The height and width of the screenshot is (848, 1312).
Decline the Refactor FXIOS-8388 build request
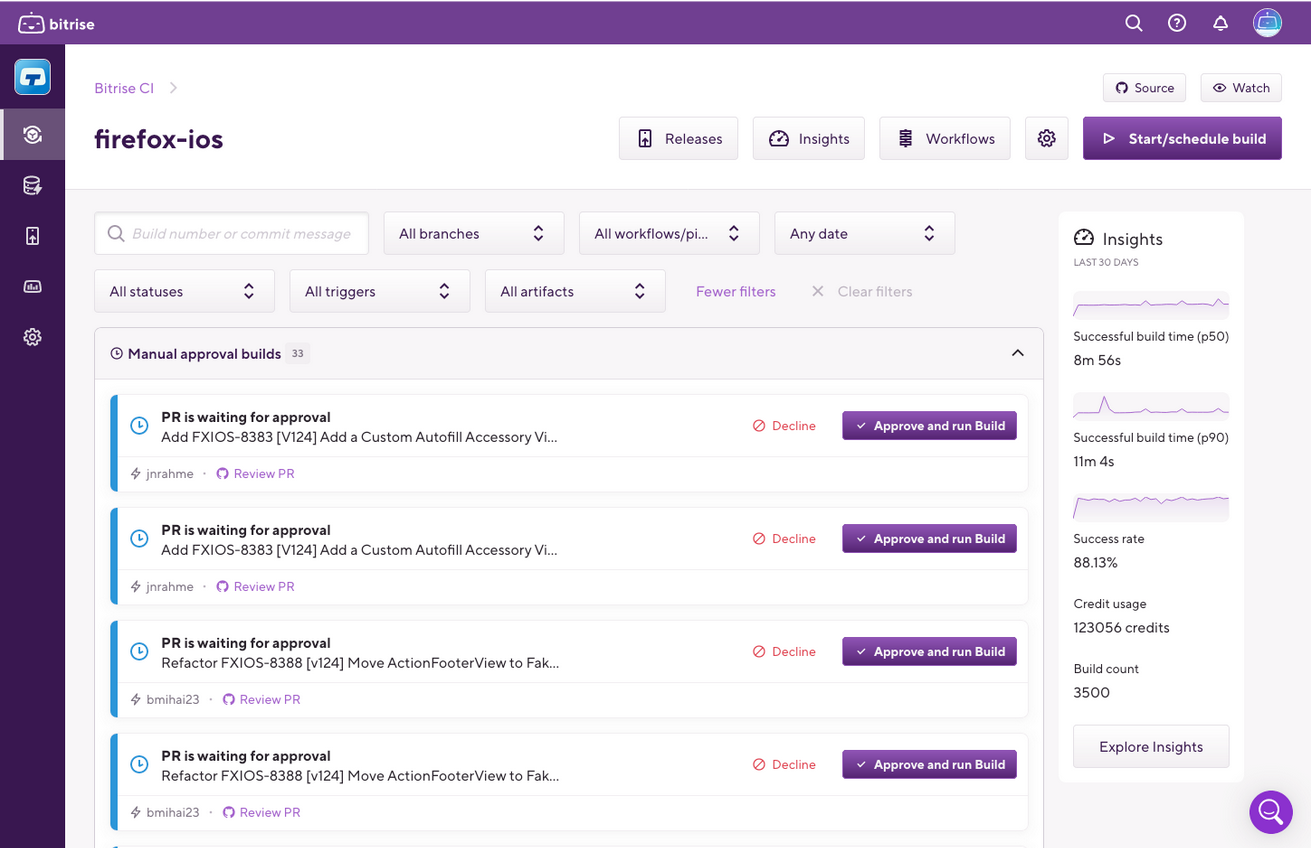click(x=784, y=651)
